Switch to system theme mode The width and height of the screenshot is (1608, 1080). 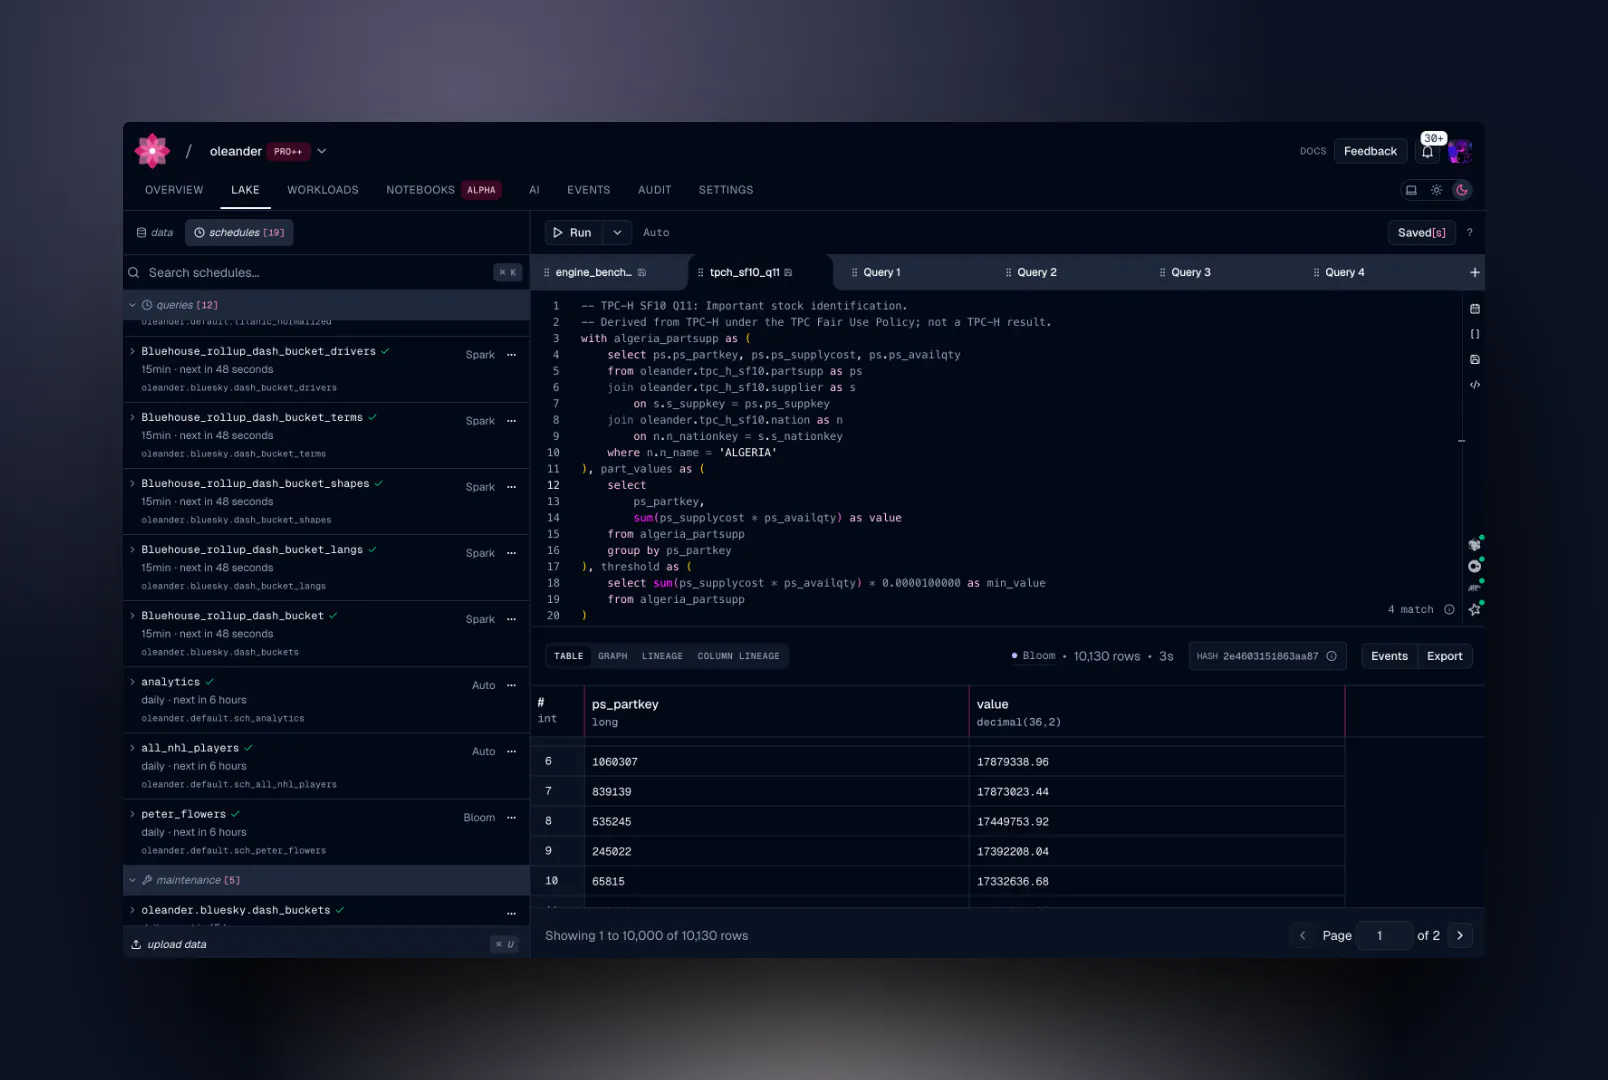(1411, 190)
